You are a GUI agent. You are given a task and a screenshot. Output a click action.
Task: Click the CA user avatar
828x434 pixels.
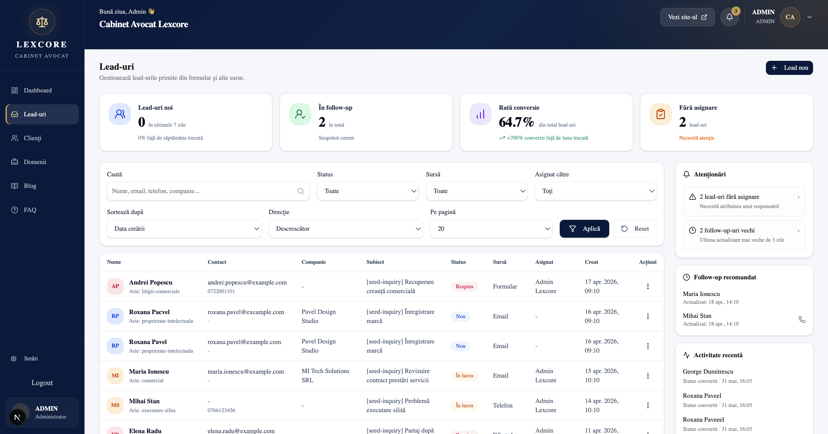click(x=790, y=17)
